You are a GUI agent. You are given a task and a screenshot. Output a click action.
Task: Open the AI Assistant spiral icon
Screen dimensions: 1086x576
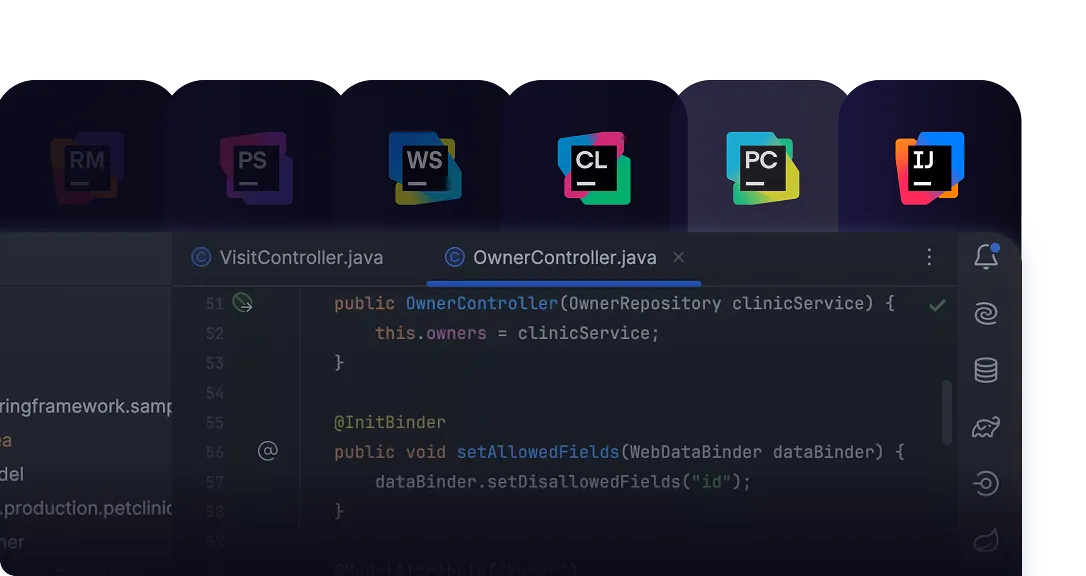coord(986,314)
